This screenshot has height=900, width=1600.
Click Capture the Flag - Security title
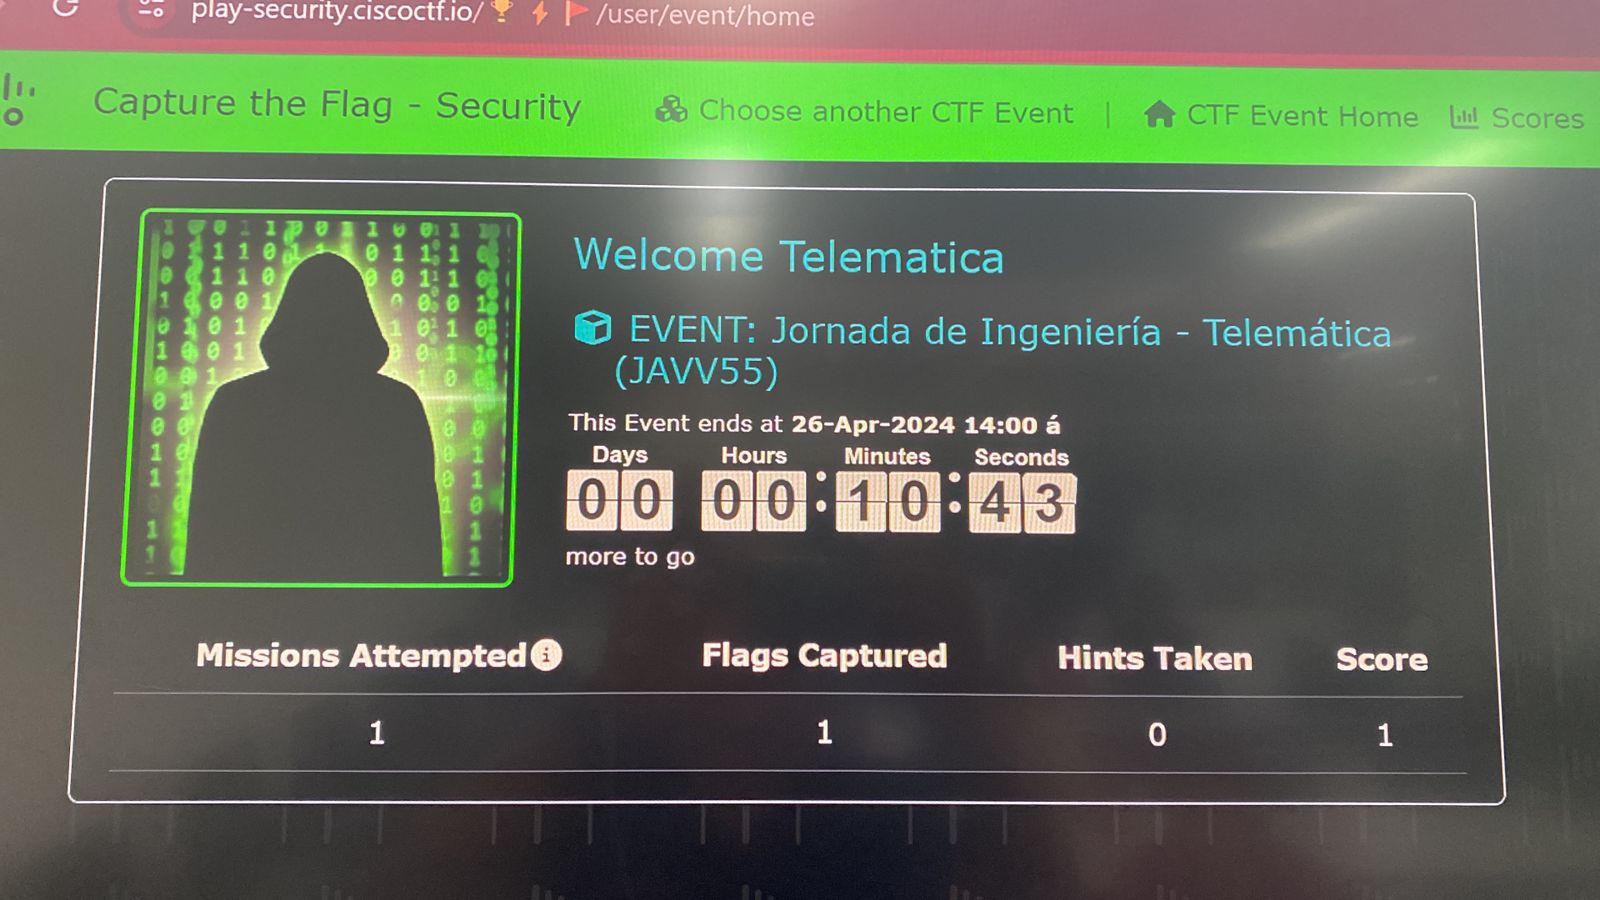coord(337,104)
